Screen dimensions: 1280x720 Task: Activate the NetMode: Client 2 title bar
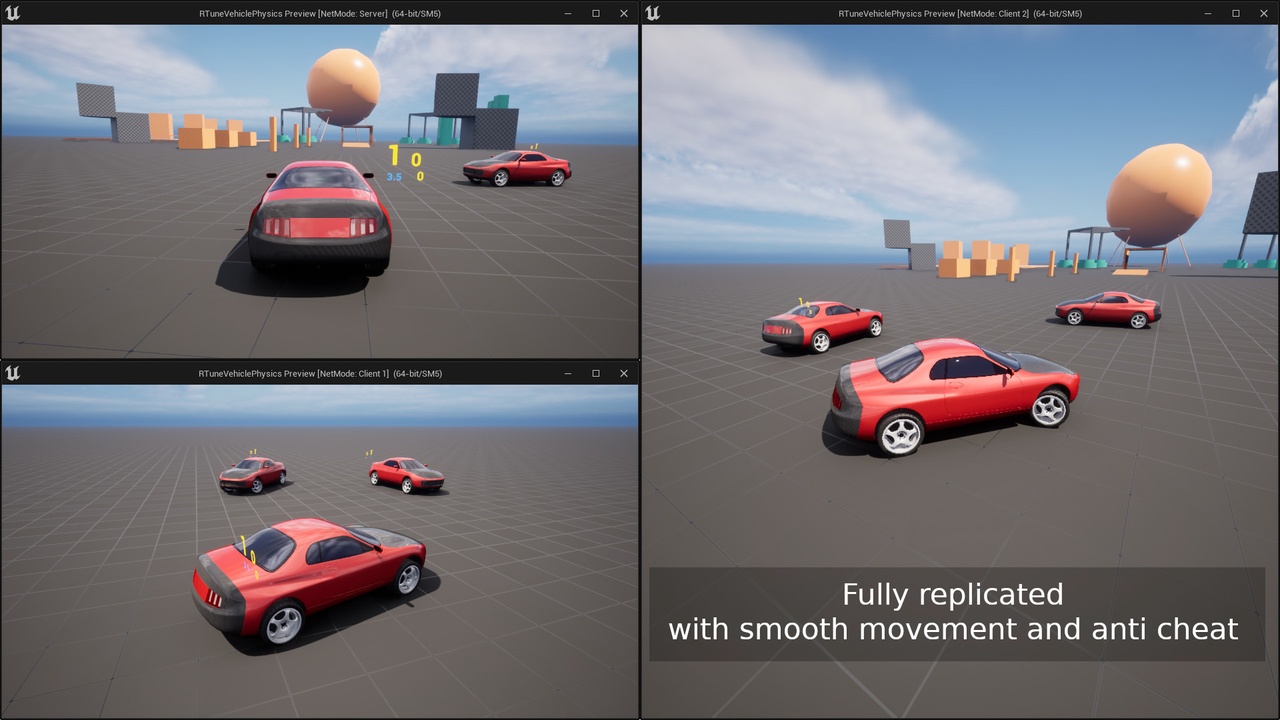coord(960,13)
